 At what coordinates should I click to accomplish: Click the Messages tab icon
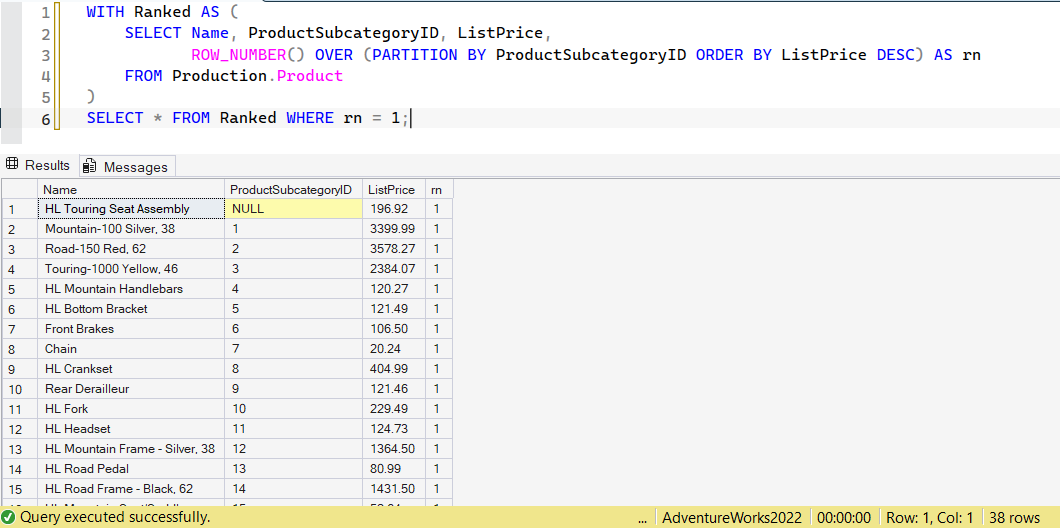[91, 166]
